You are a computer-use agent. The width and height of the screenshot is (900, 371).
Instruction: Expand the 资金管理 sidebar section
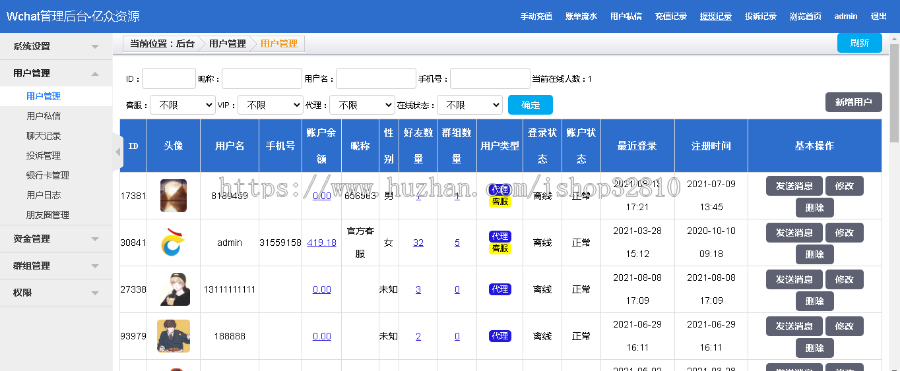click(56, 238)
